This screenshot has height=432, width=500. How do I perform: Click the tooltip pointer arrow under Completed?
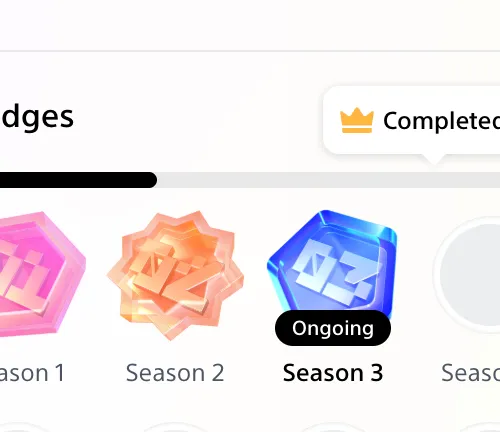pos(432,159)
